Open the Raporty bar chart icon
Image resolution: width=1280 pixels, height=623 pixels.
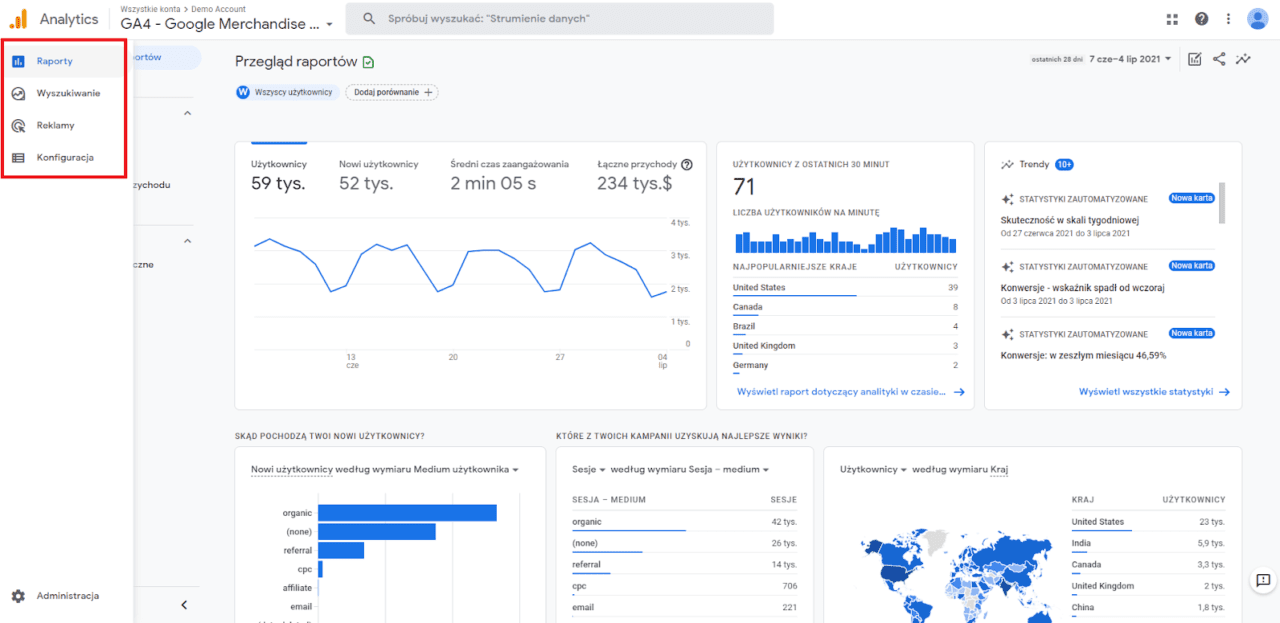pos(18,61)
